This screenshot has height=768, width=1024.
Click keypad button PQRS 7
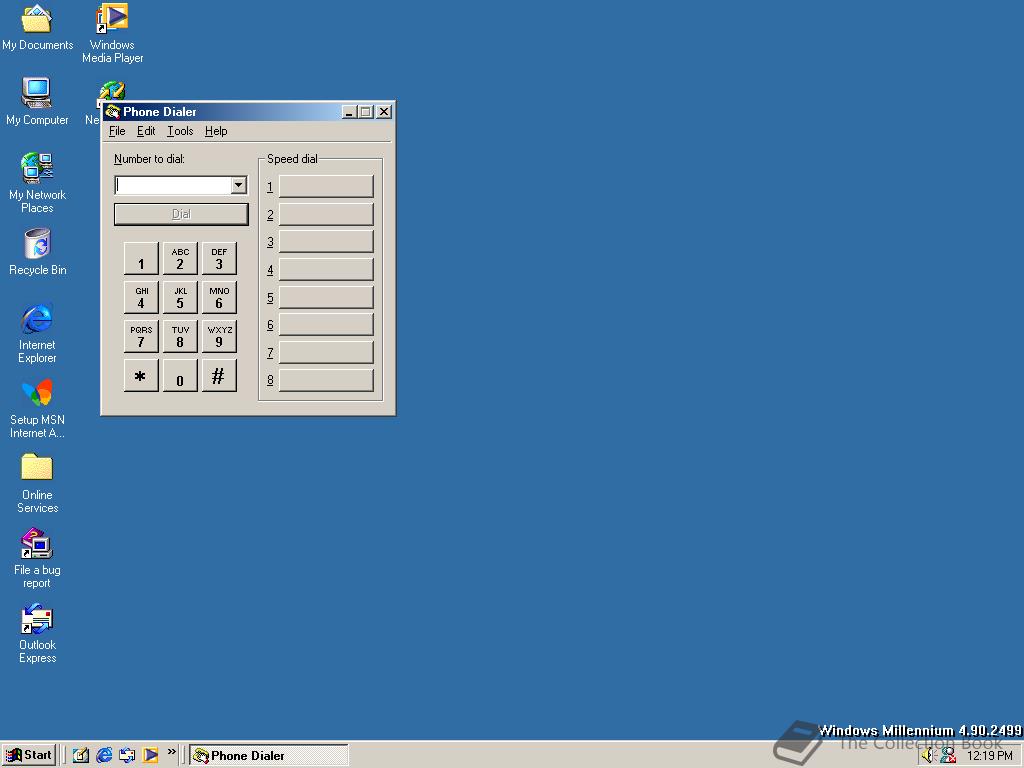pos(141,336)
